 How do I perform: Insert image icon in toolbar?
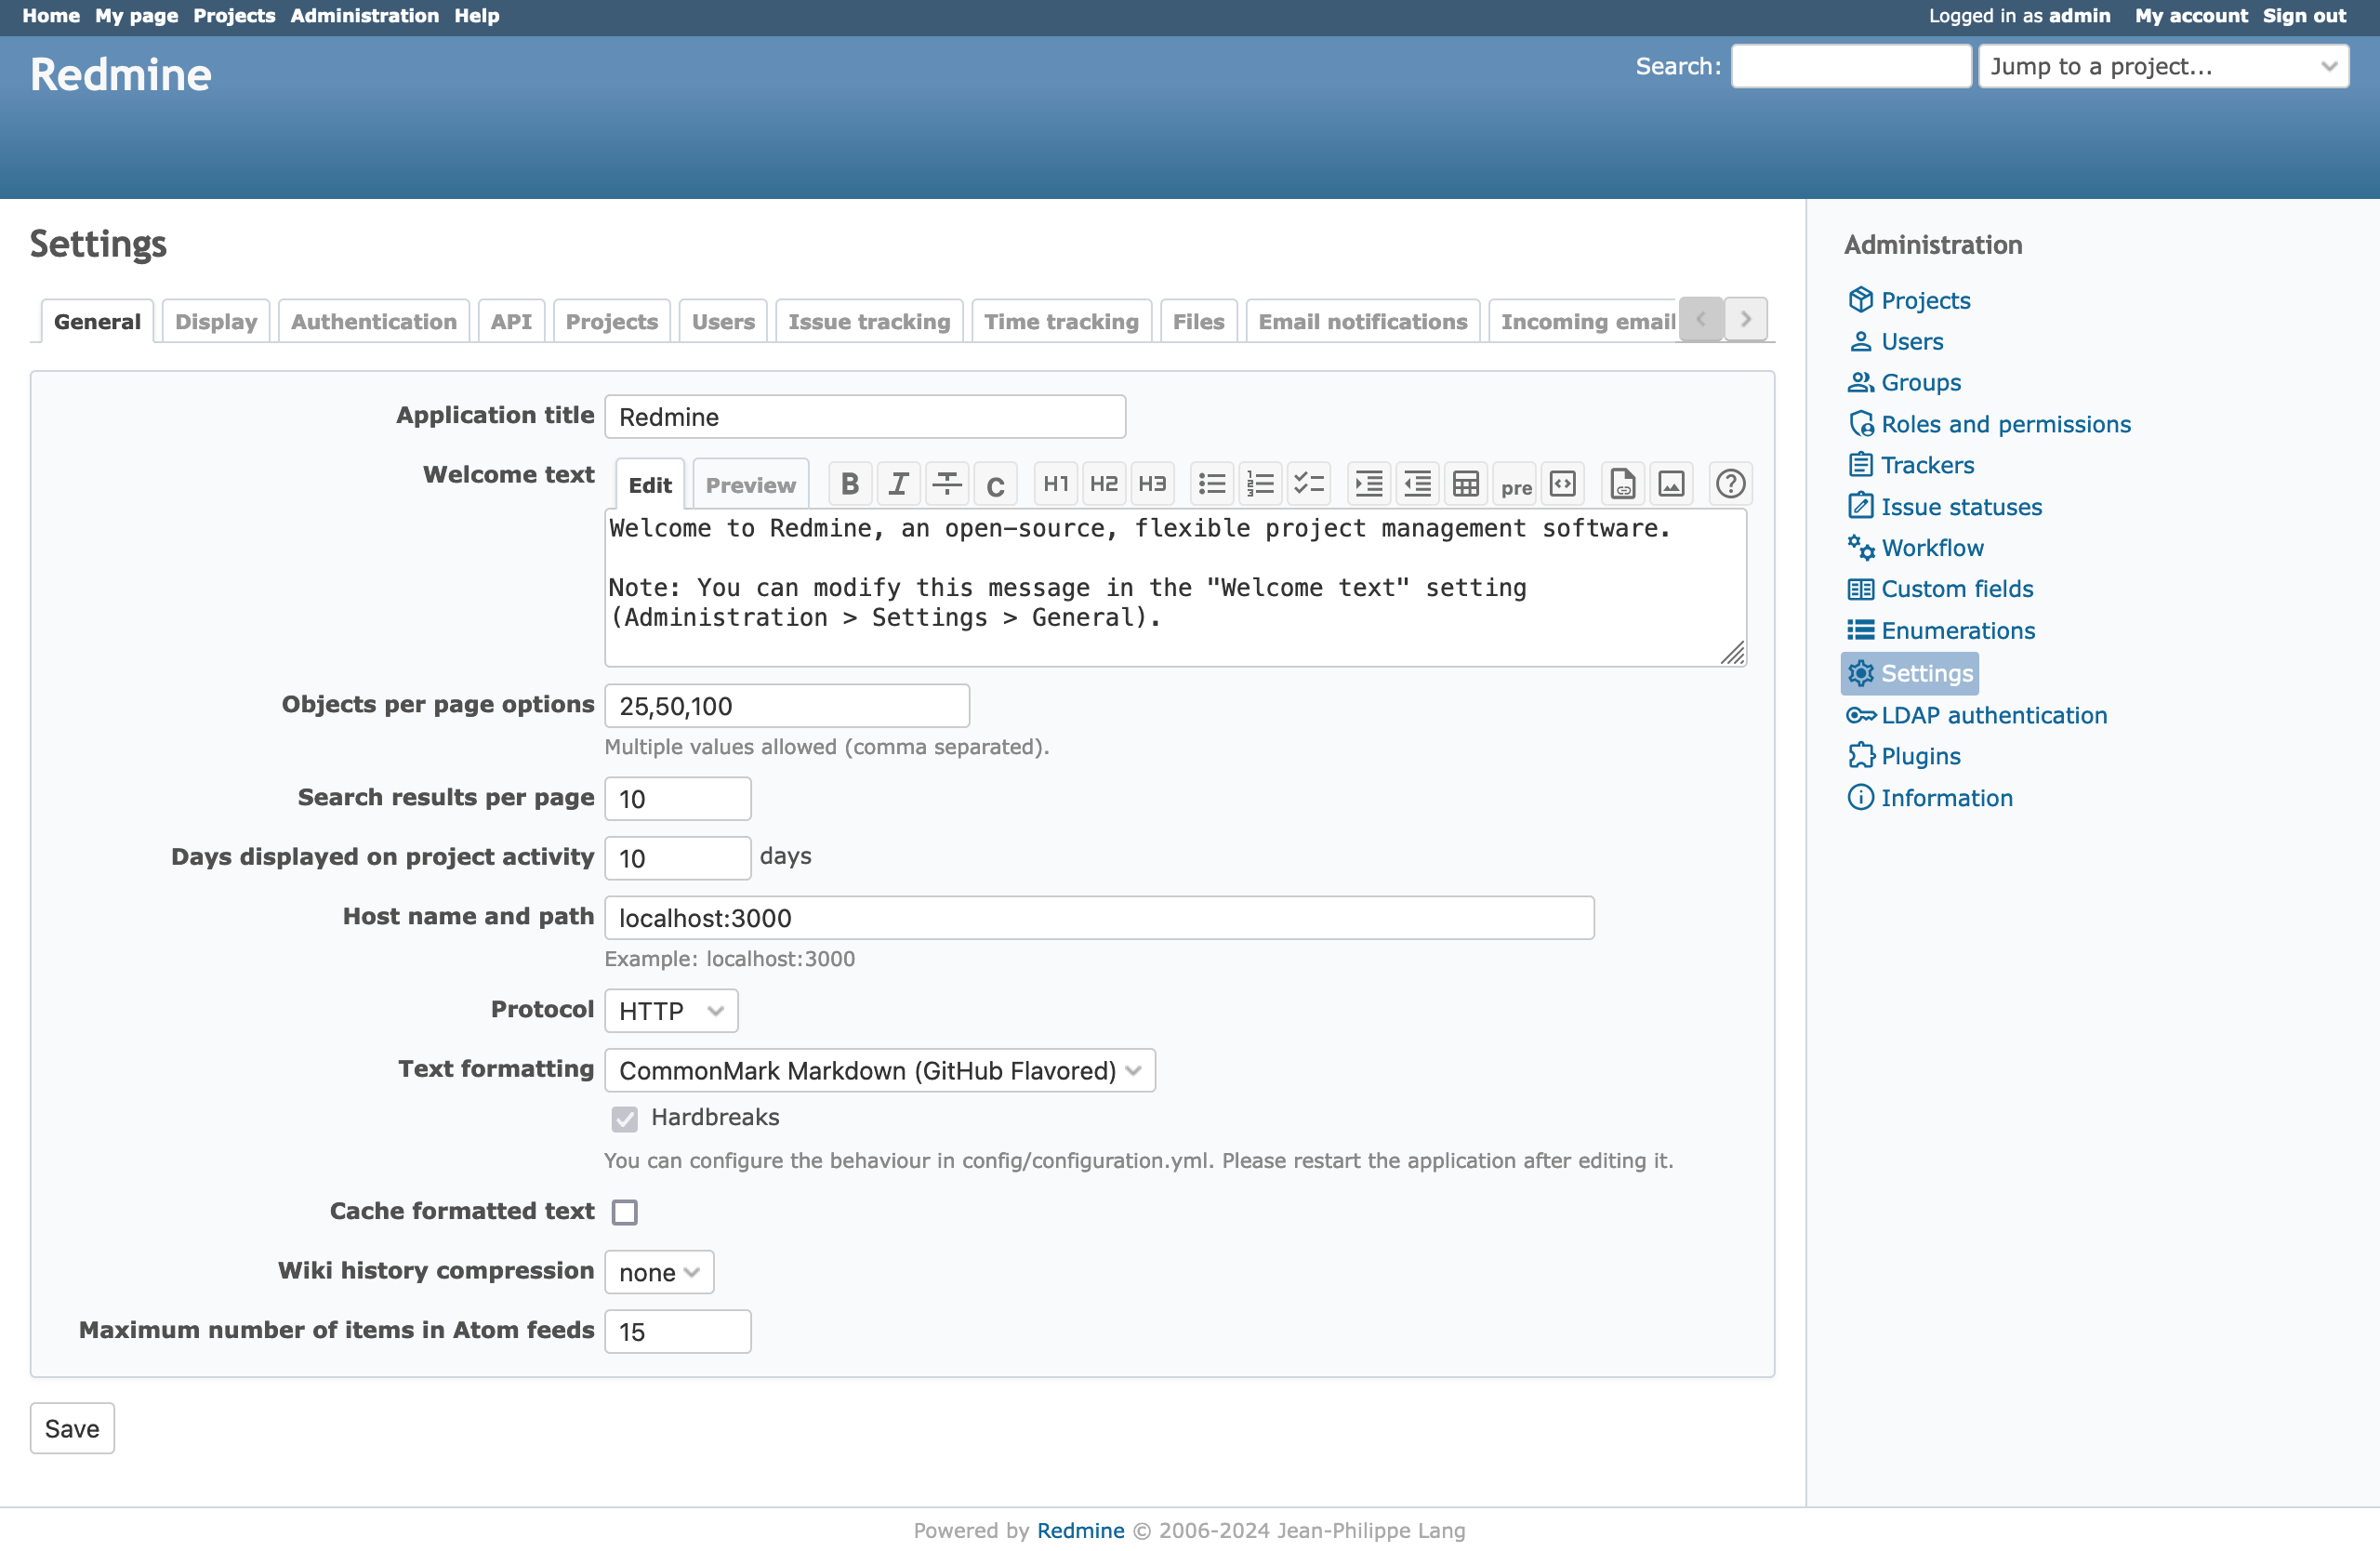coord(1672,485)
